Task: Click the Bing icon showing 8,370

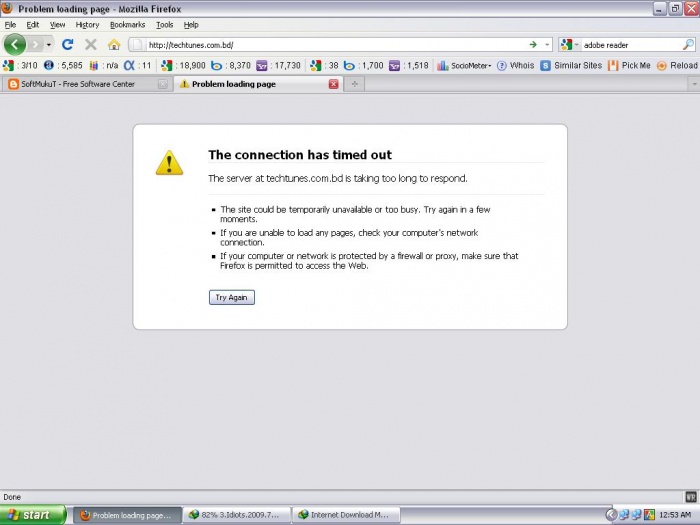Action: (217, 66)
